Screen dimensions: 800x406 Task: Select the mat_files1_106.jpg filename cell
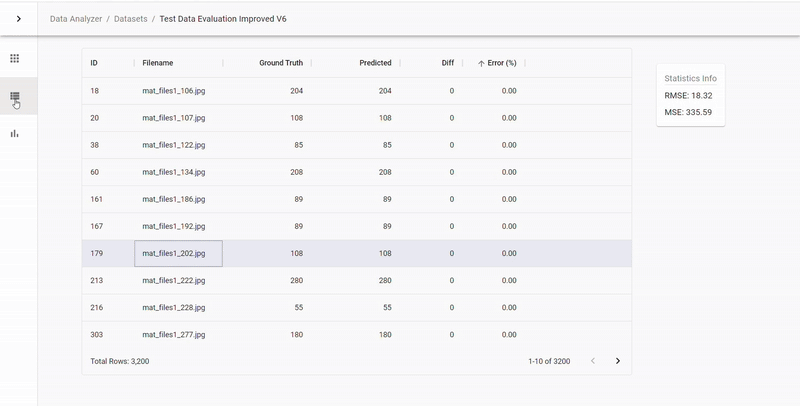point(179,91)
